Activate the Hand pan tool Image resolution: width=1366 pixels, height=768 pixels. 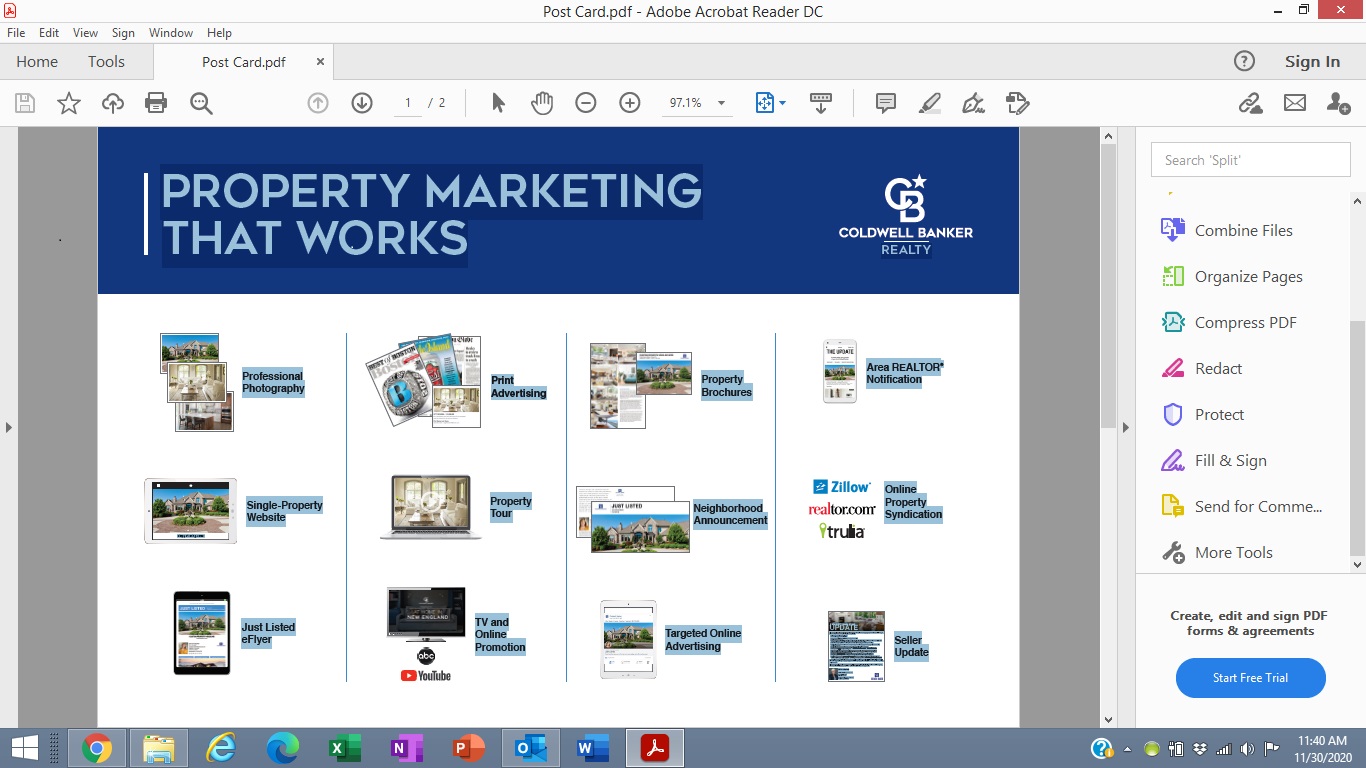pos(542,103)
